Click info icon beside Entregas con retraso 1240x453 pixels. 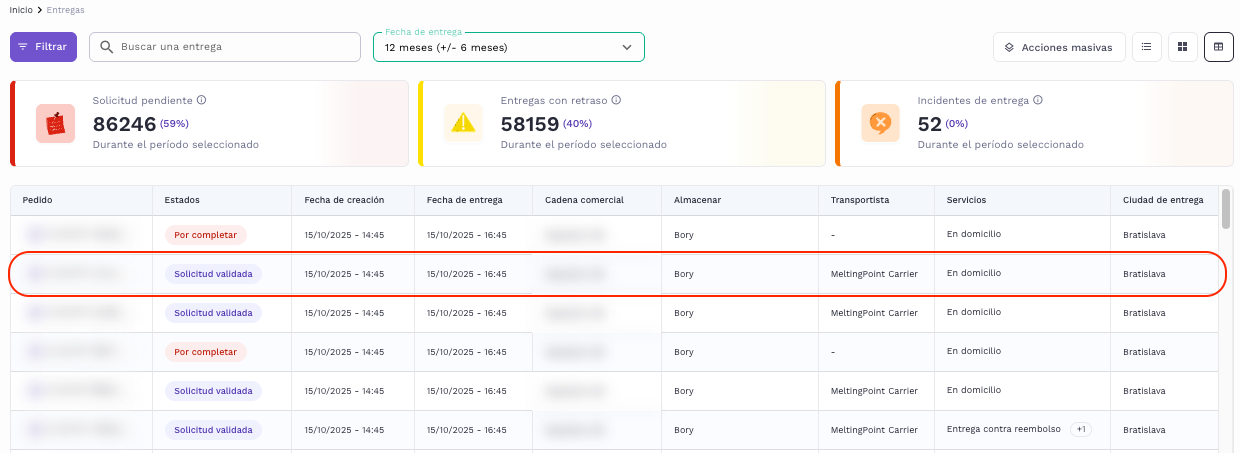(x=616, y=100)
